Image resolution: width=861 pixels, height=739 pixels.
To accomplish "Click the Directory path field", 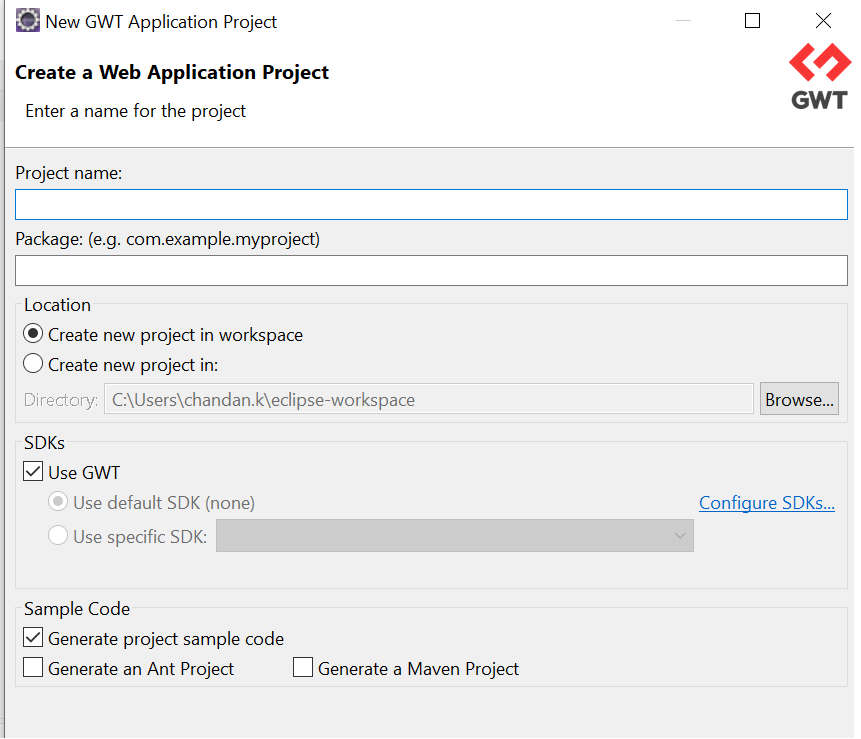I will pyautogui.click(x=428, y=399).
